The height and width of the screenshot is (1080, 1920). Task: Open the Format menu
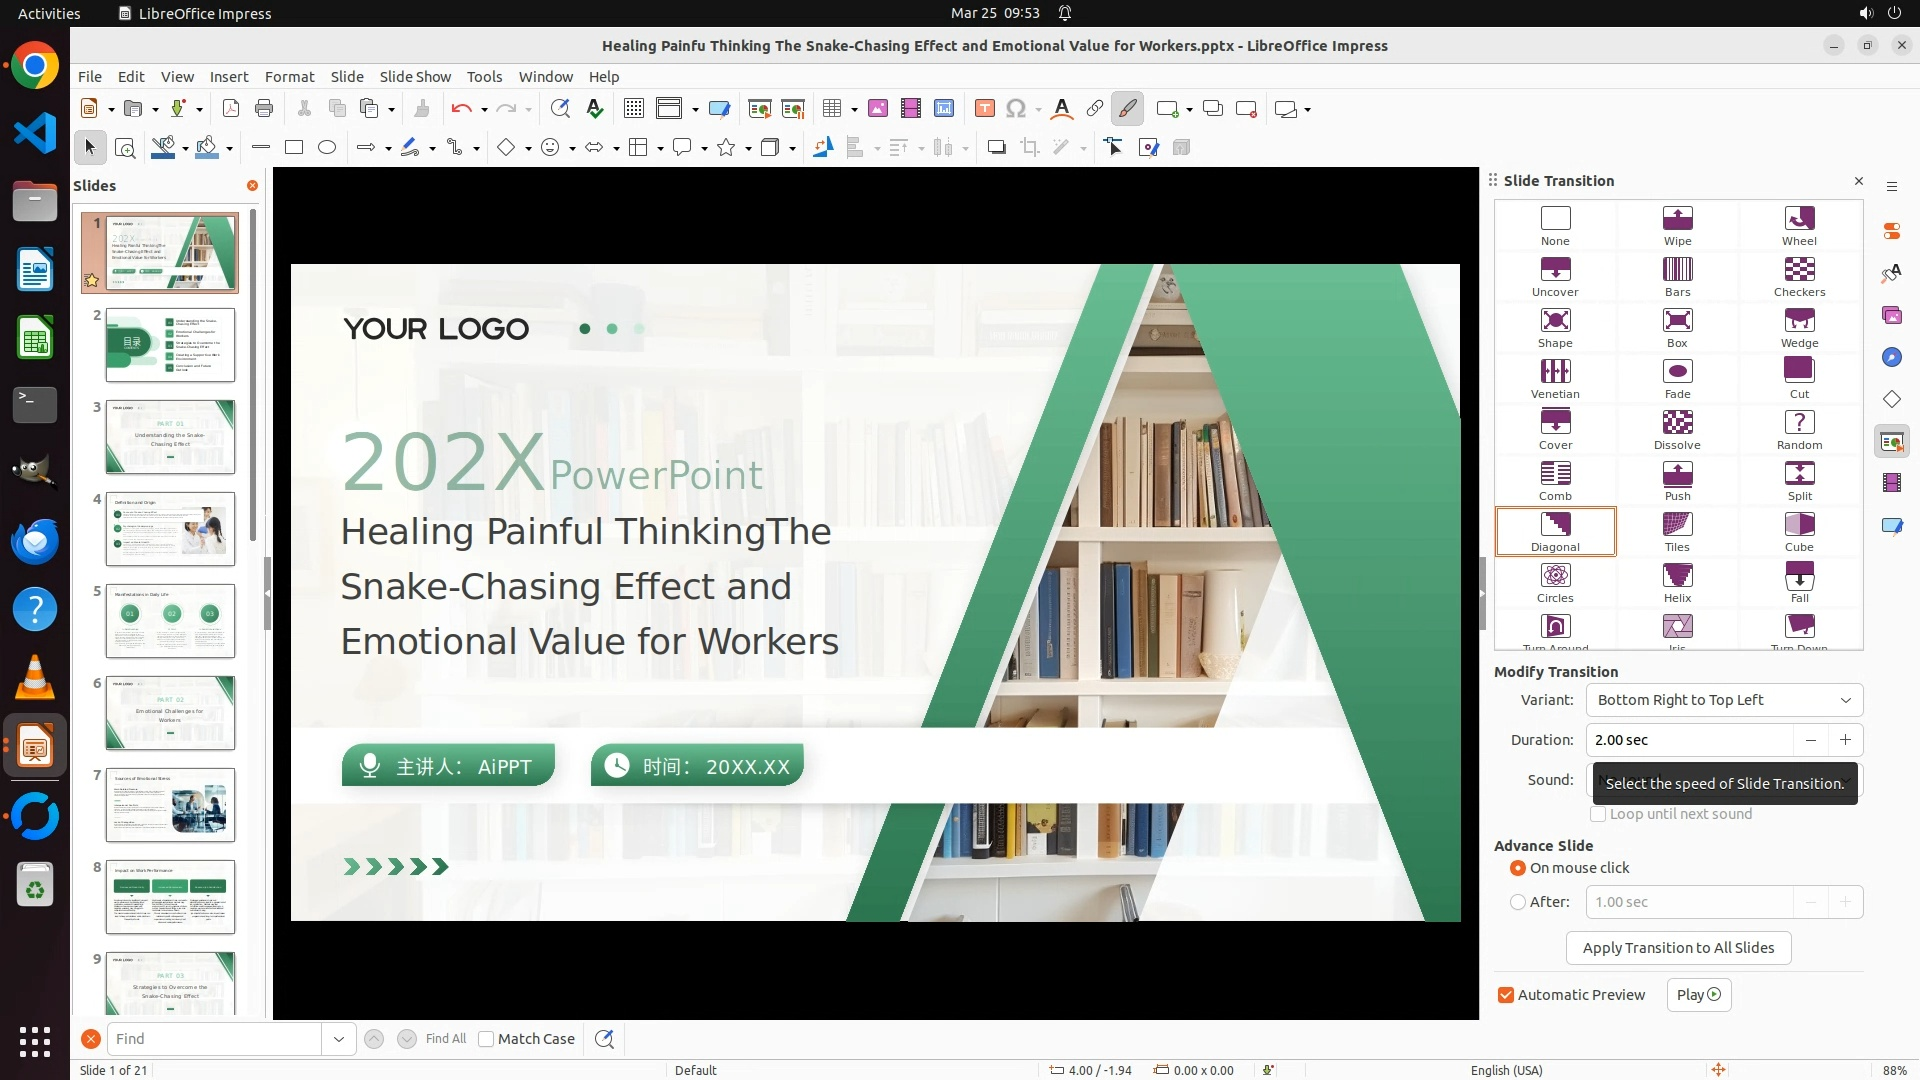point(289,77)
